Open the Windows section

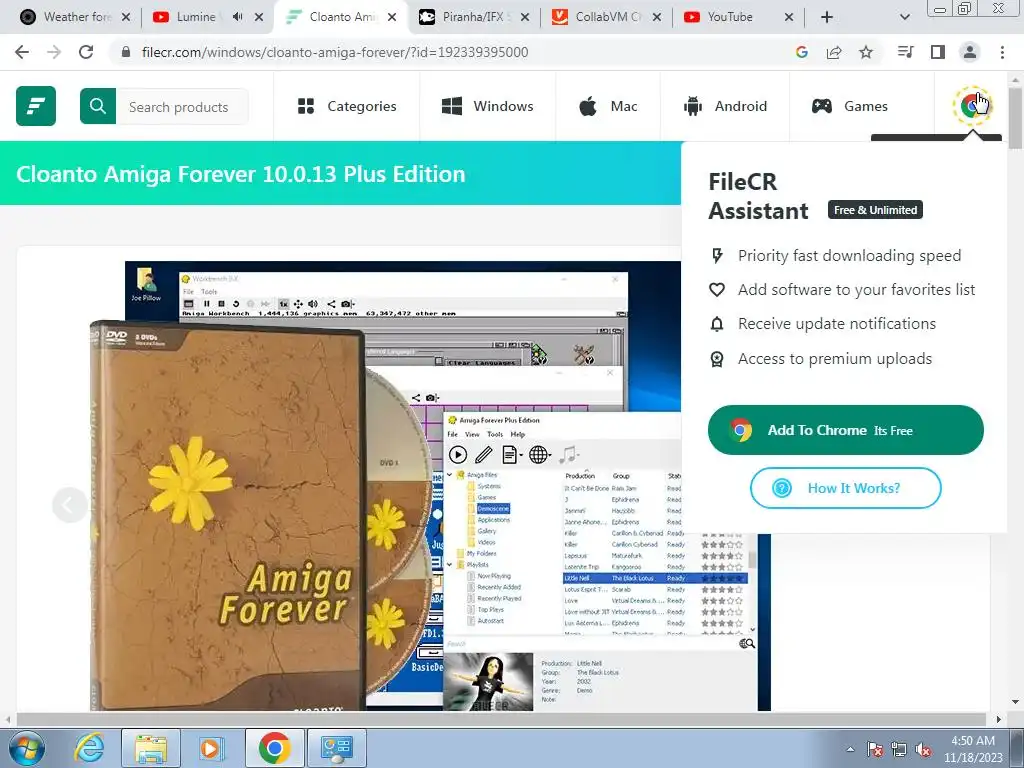[487, 106]
